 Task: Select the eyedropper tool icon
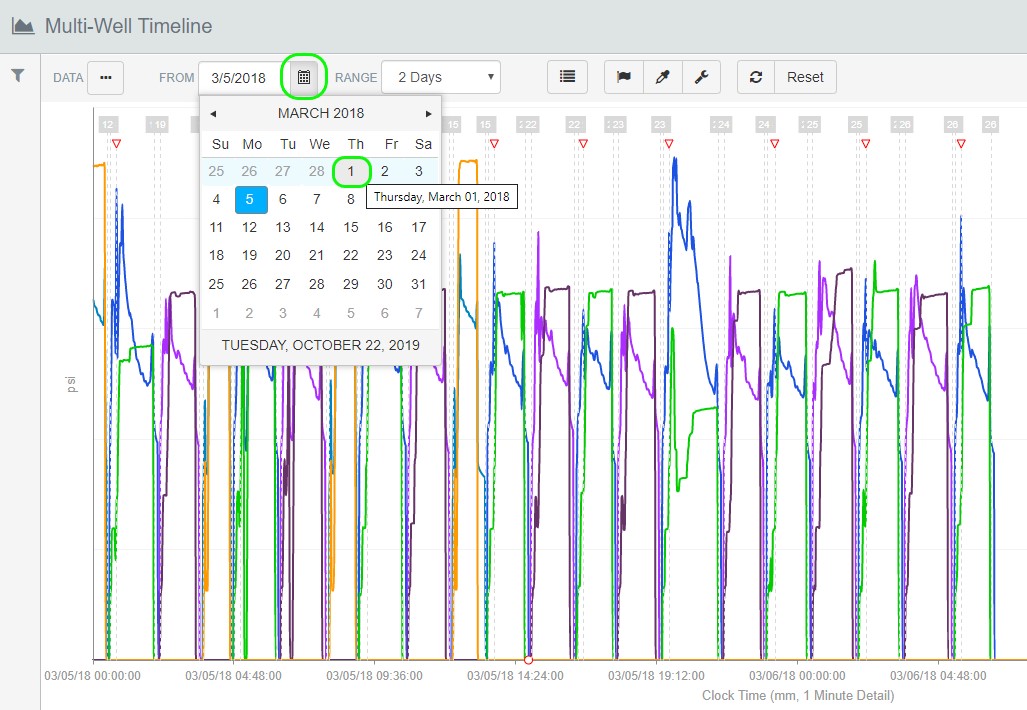[x=662, y=77]
